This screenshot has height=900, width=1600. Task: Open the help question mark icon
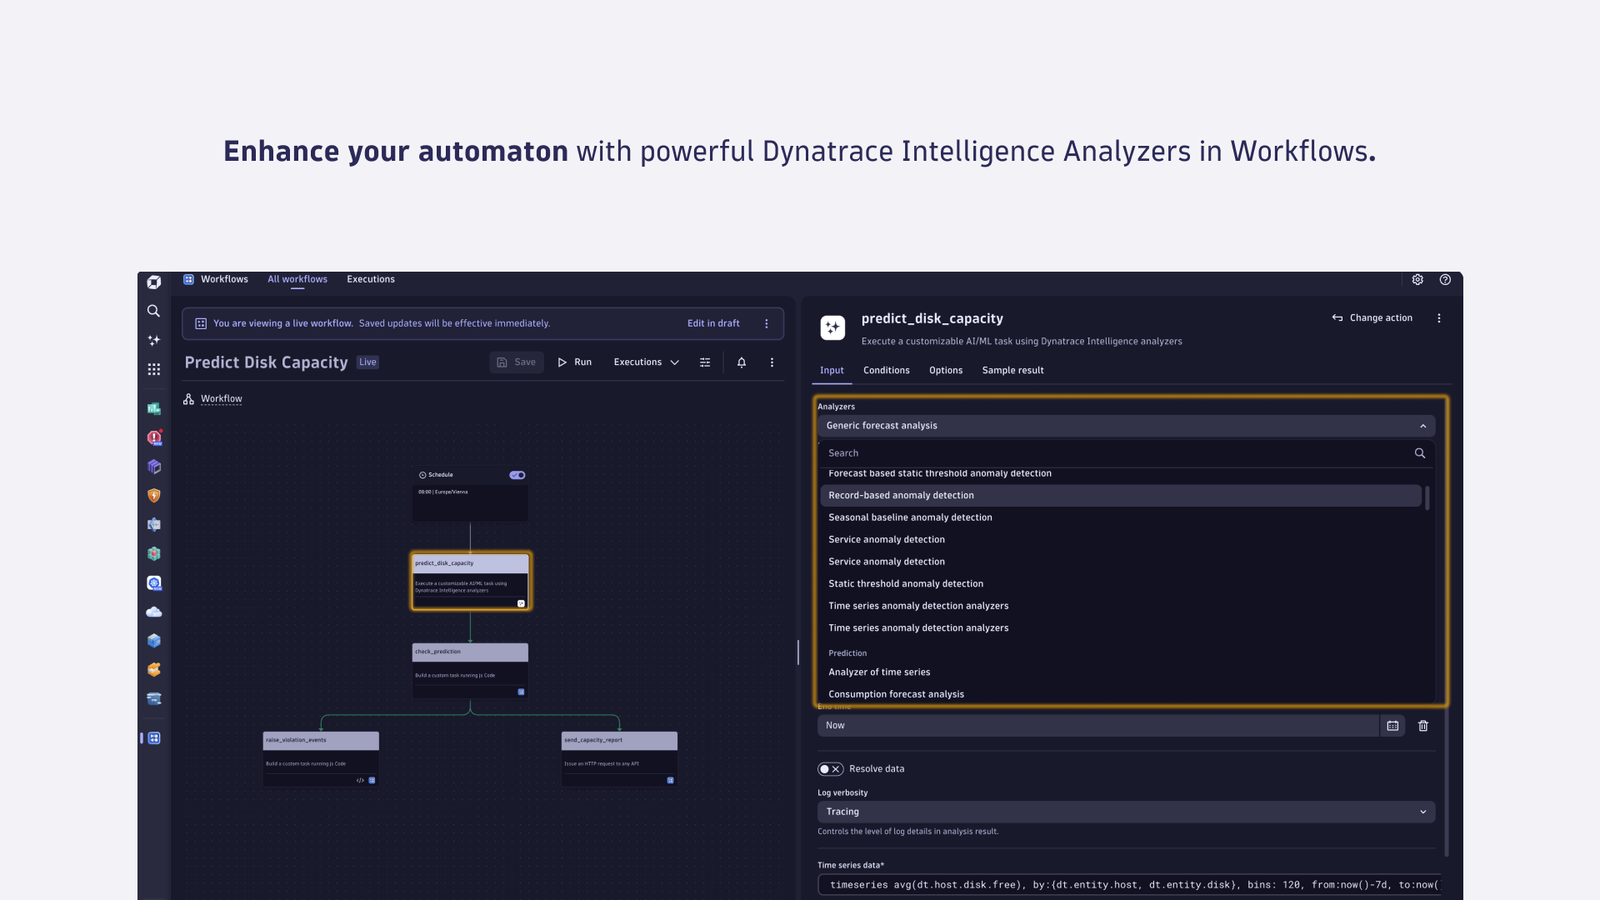[1445, 280]
